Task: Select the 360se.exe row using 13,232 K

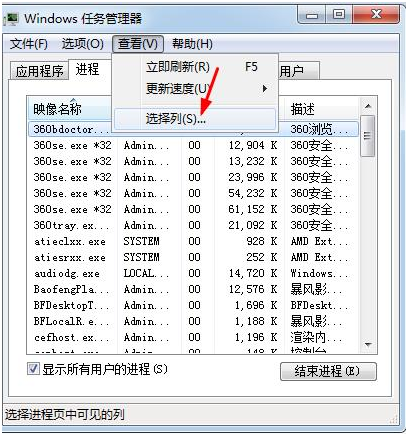Action: tap(193, 161)
